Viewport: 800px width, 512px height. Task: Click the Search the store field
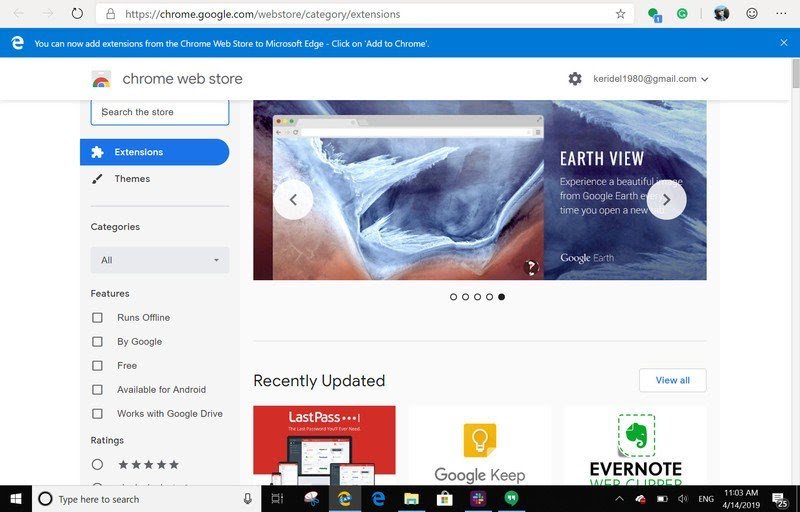pyautogui.click(x=160, y=112)
